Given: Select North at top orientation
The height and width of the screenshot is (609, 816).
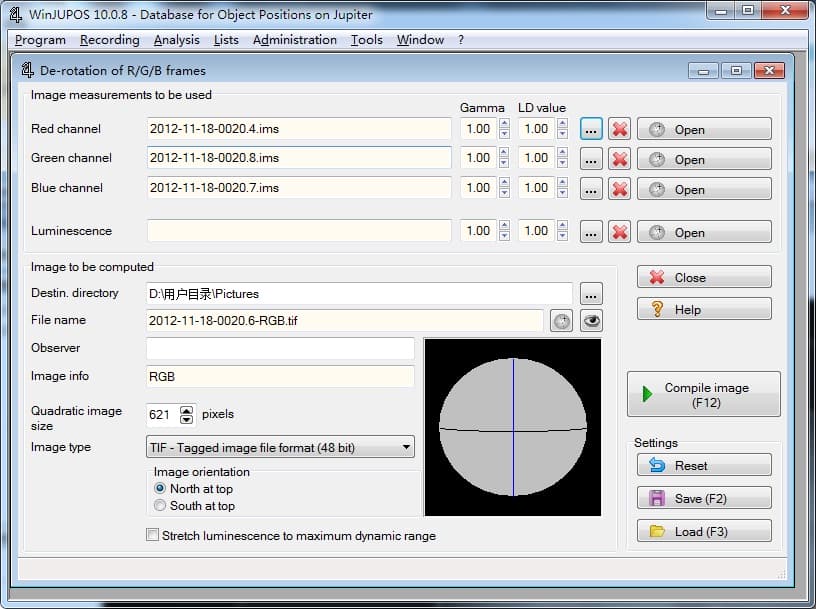Looking at the screenshot, I should coord(160,489).
